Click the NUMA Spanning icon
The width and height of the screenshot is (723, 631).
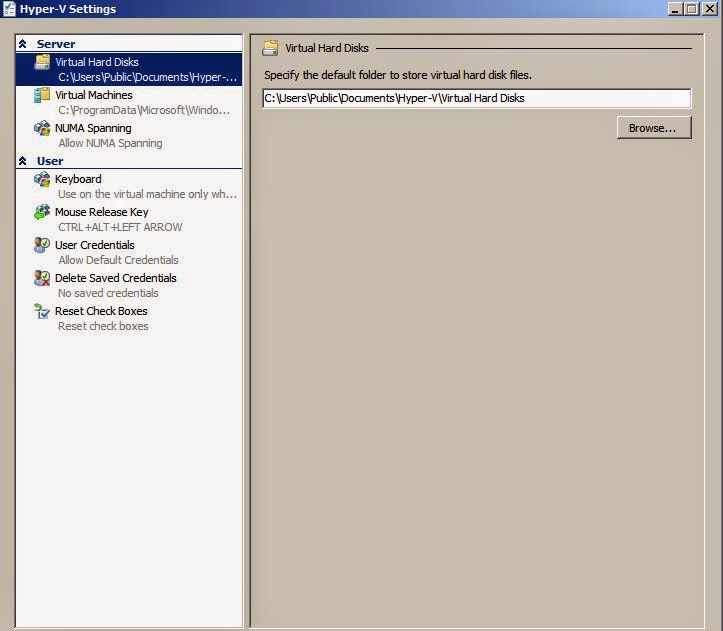coord(42,128)
